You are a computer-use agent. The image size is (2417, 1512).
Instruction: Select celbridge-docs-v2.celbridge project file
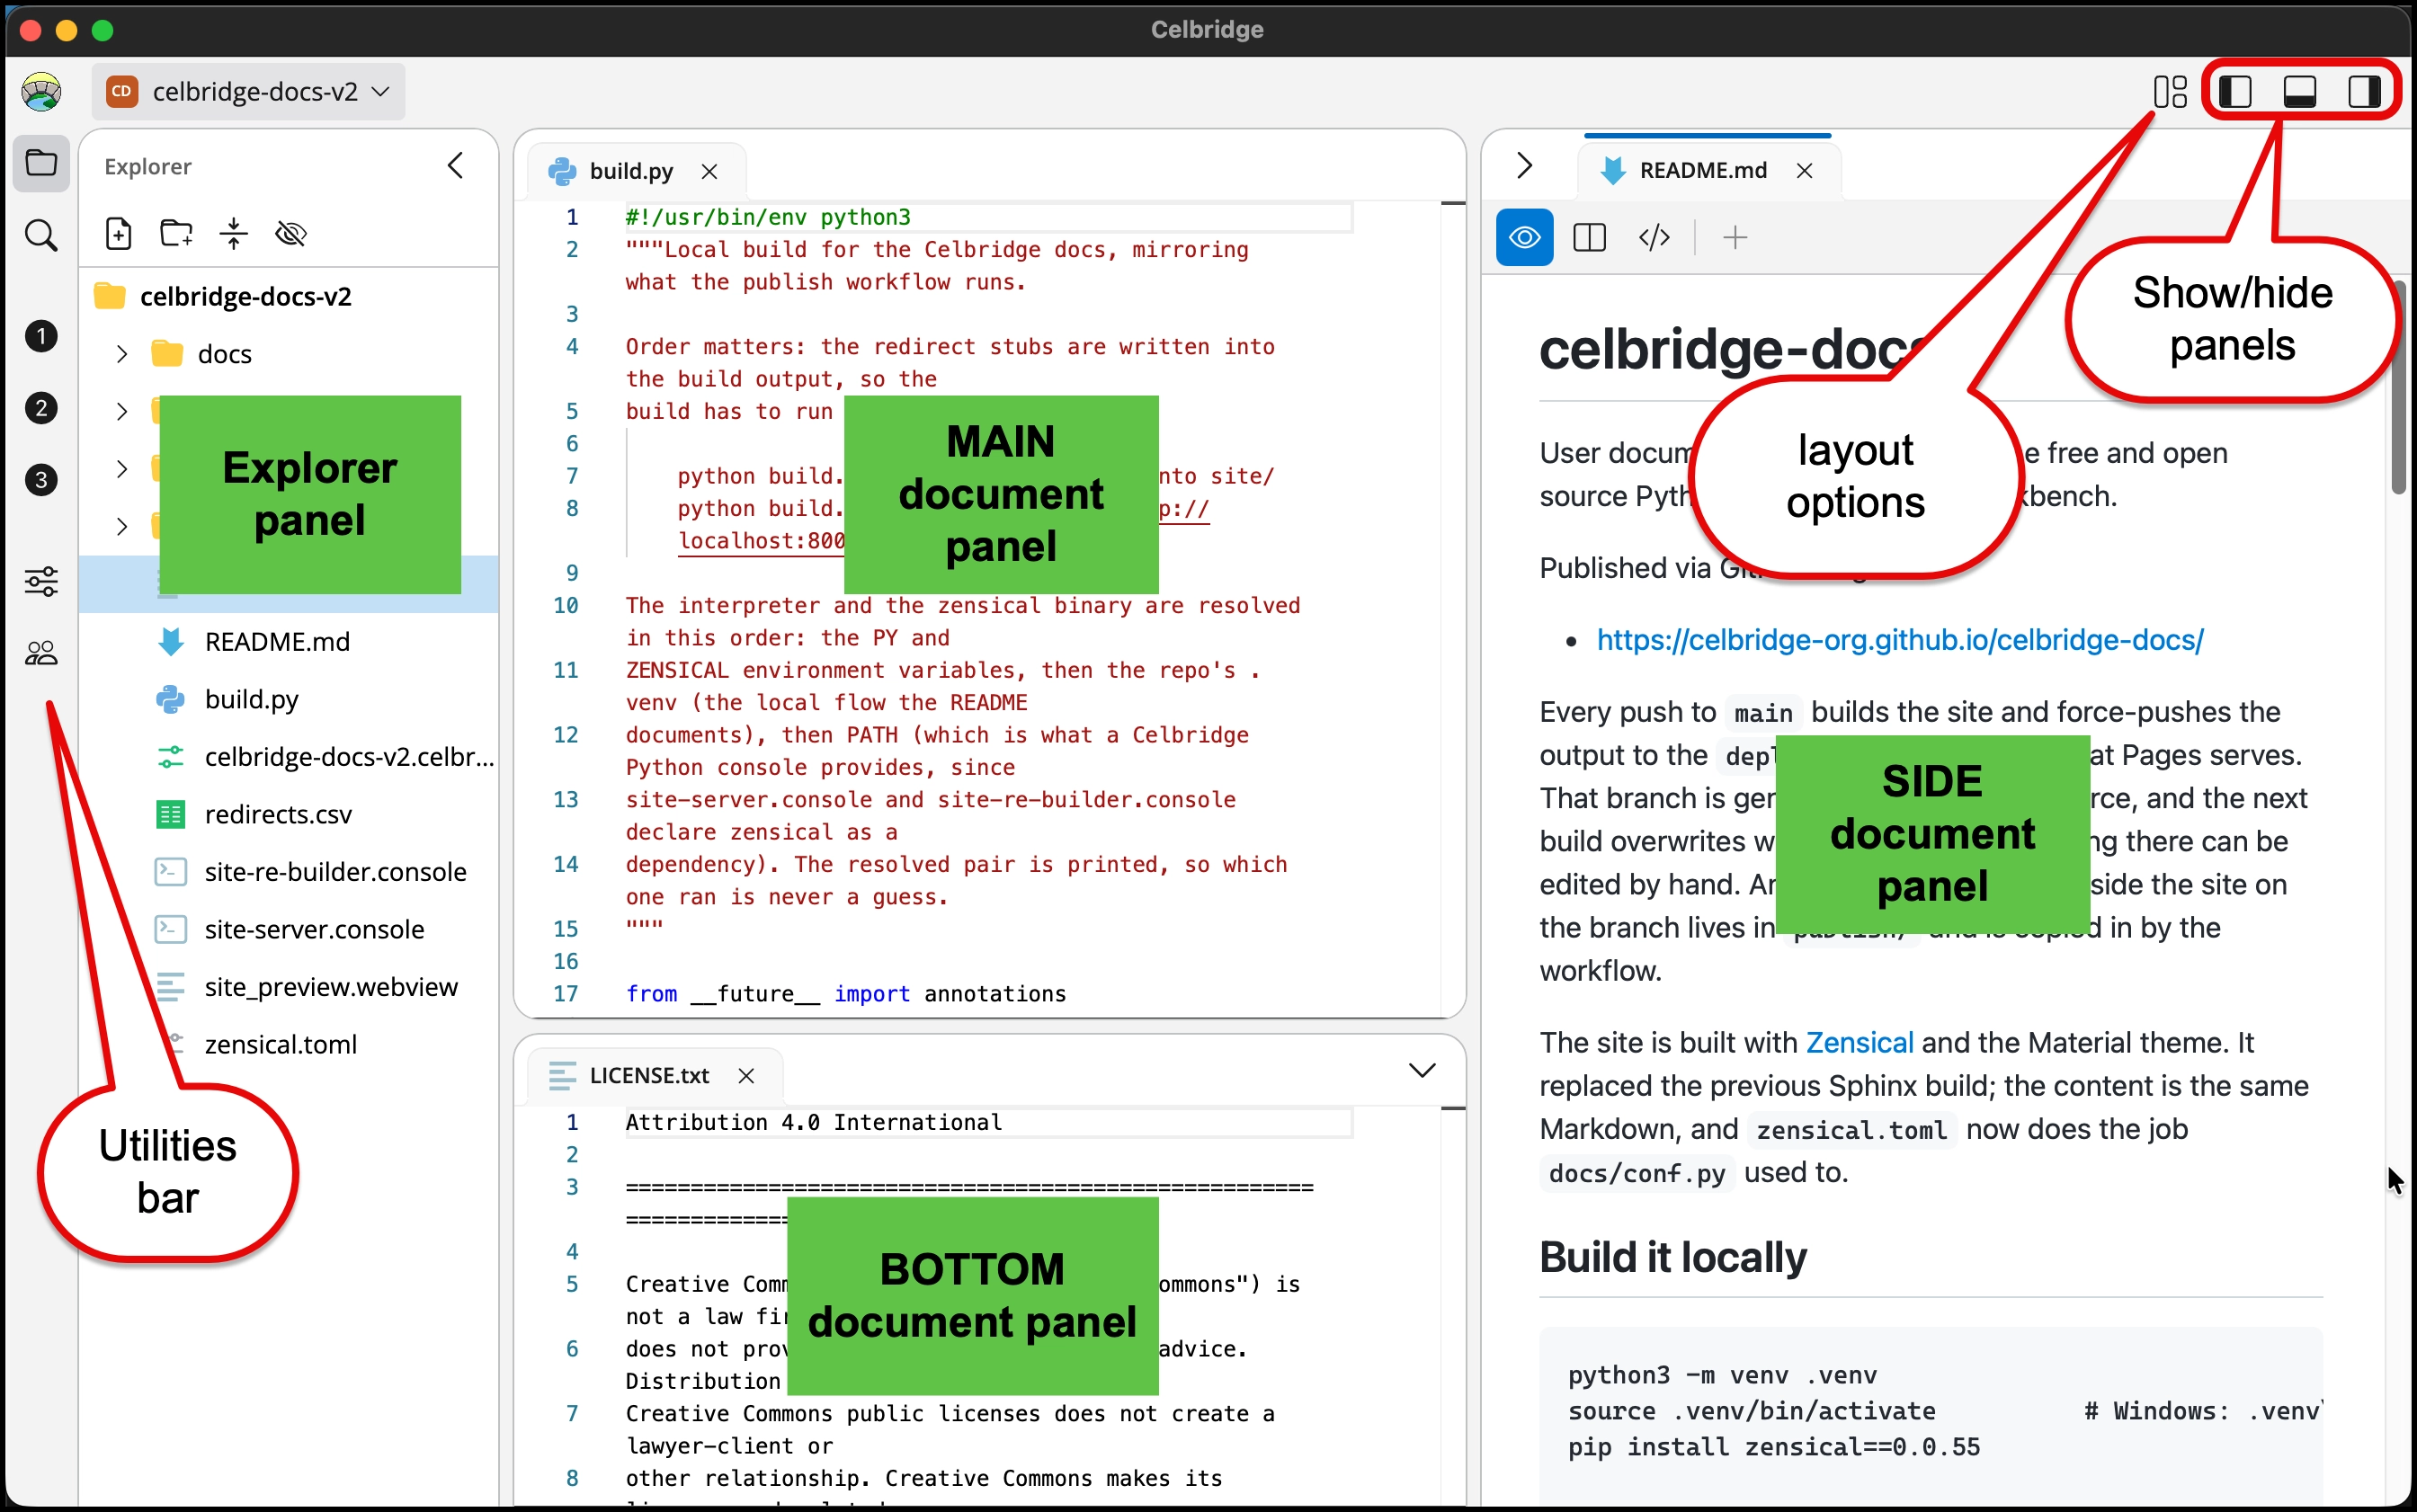(289, 757)
